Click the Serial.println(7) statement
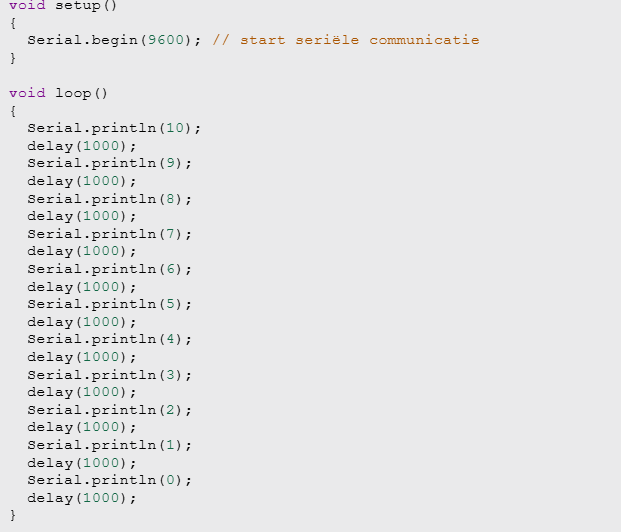The height and width of the screenshot is (532, 621). click(x=109, y=234)
